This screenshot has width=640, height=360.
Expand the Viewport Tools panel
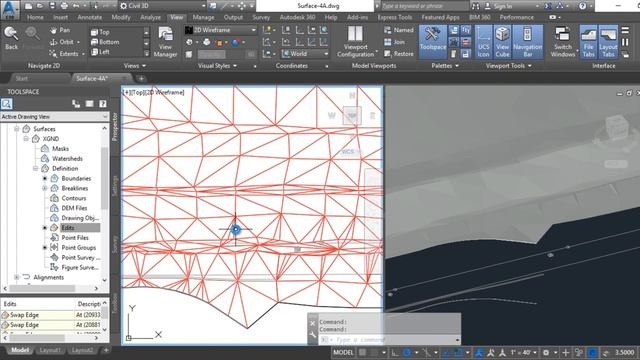509,66
